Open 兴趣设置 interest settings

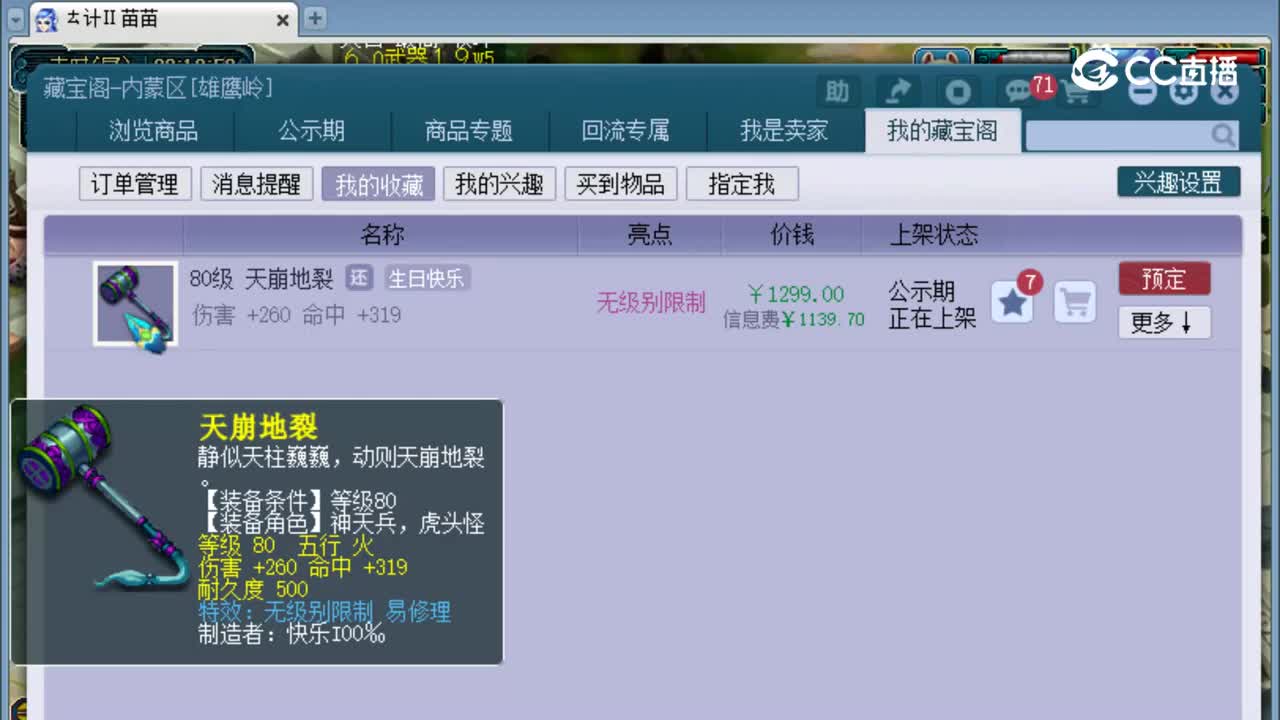1178,182
